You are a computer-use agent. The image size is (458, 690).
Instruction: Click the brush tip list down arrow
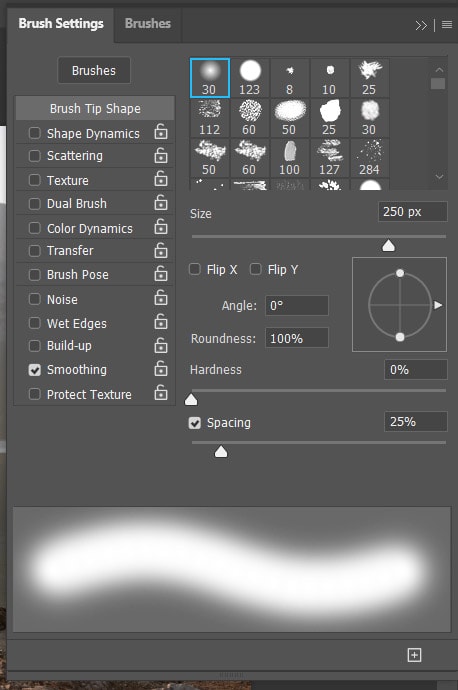click(439, 177)
